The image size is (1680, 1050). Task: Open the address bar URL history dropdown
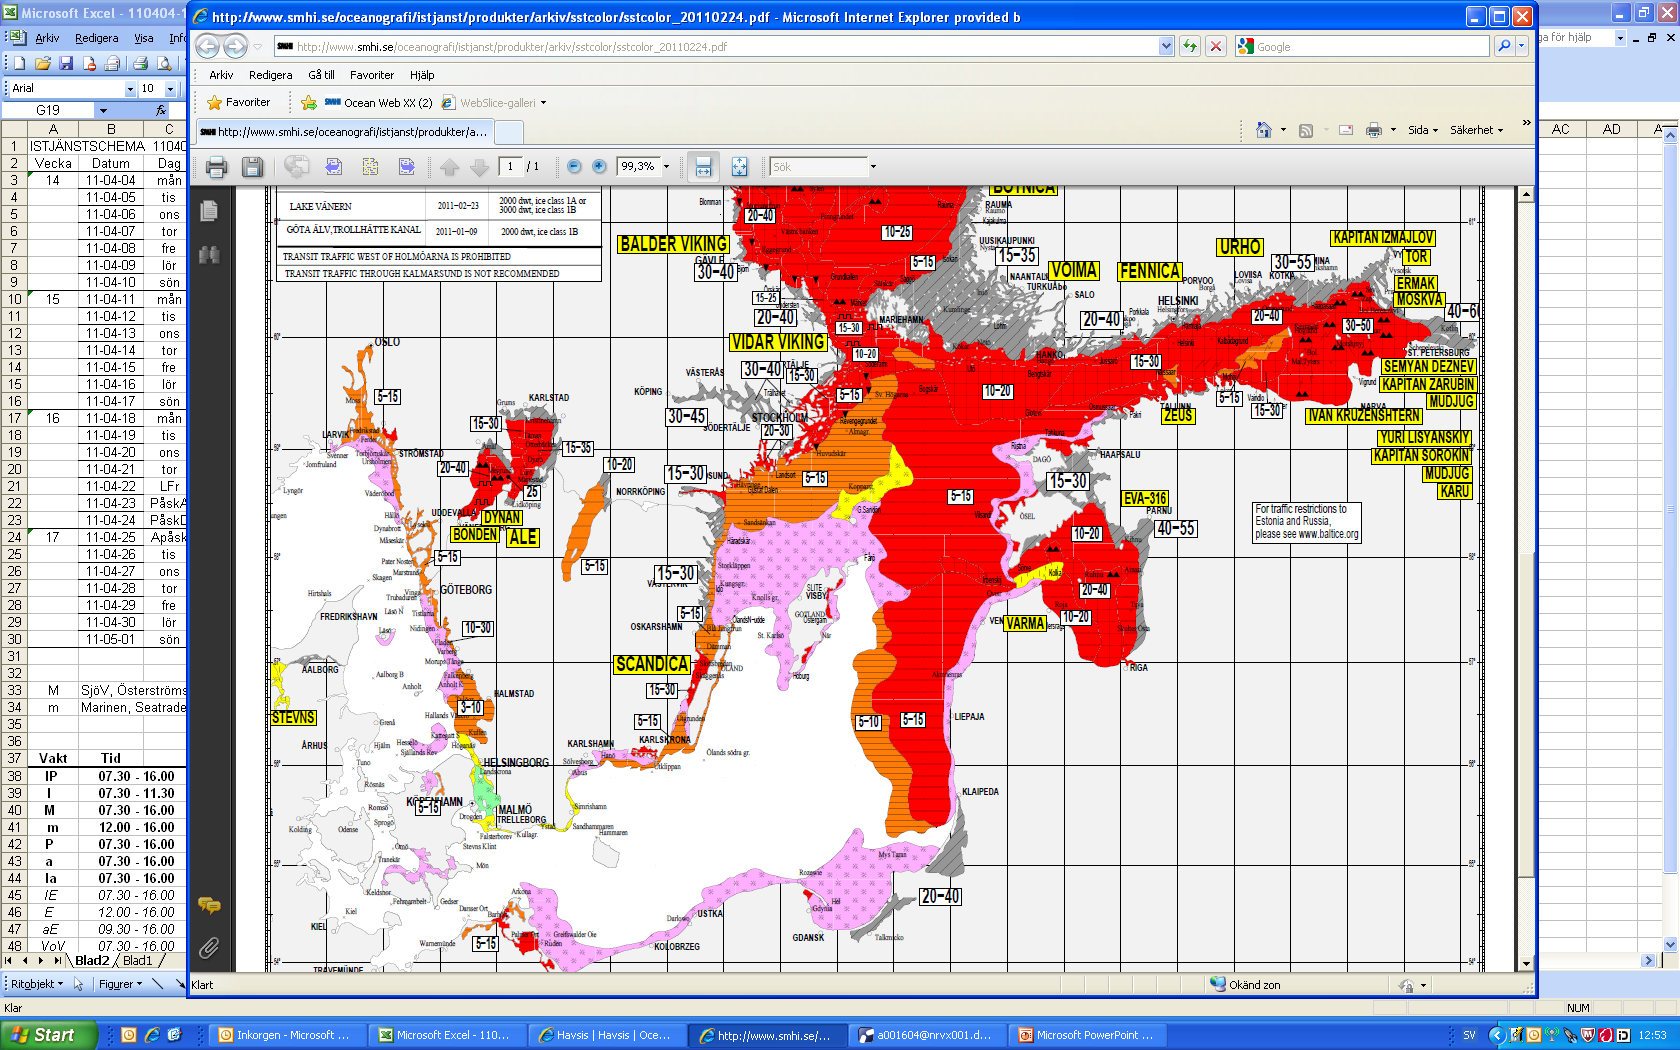click(x=1166, y=46)
